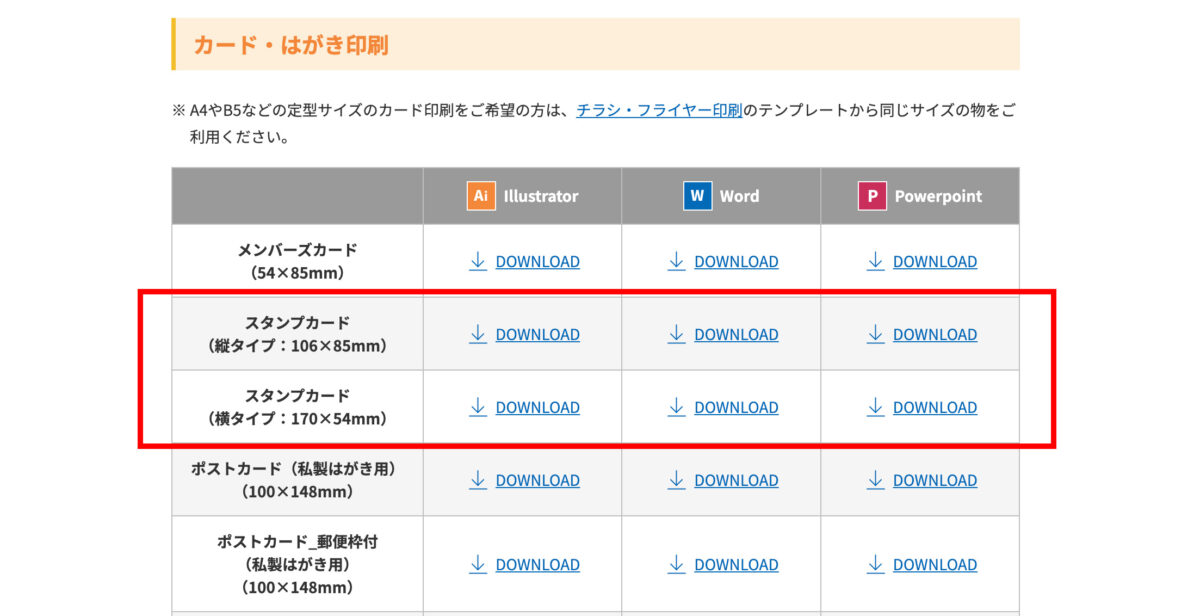
Task: Download Word template for スタンプカード 横タイプ
Action: pos(735,408)
